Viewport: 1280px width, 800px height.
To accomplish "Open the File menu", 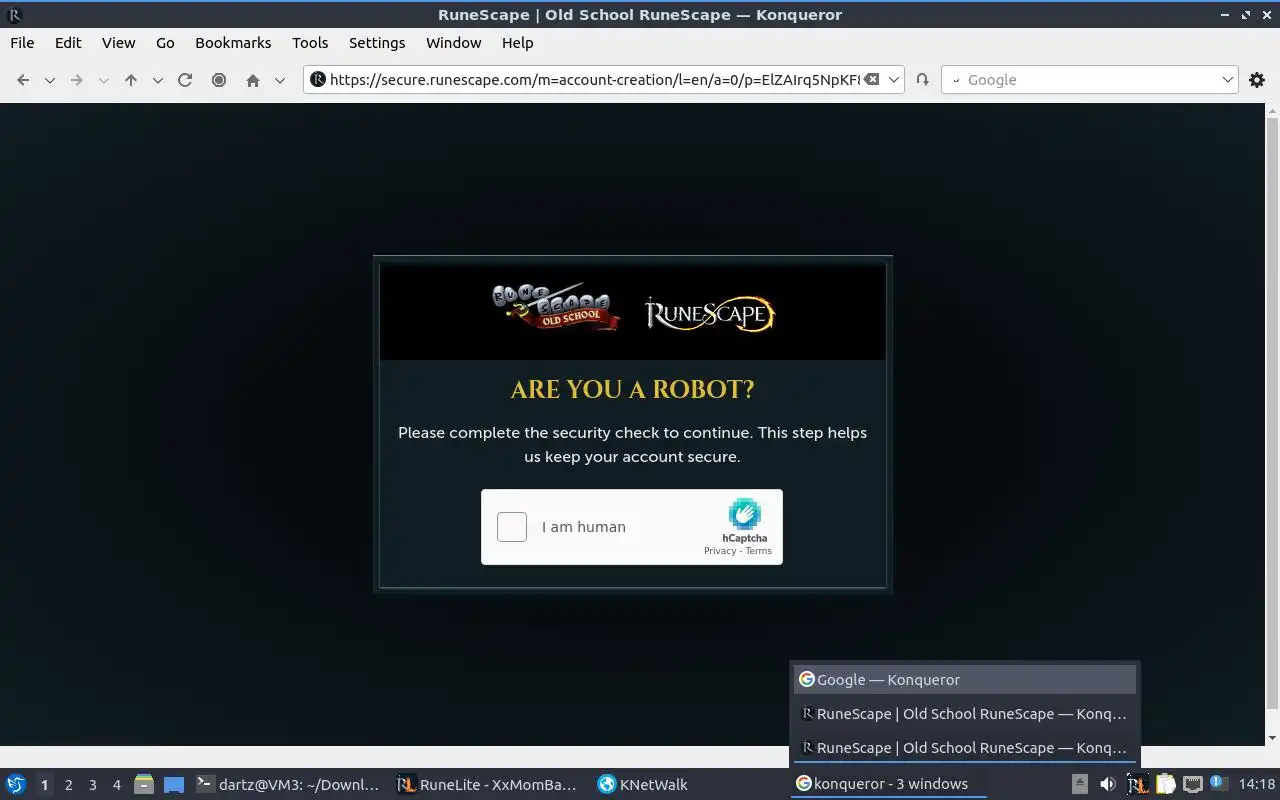I will click(x=22, y=43).
